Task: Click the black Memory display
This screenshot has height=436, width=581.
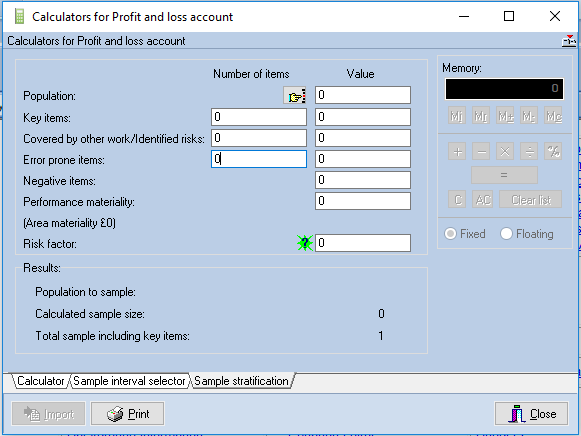Action: (504, 89)
